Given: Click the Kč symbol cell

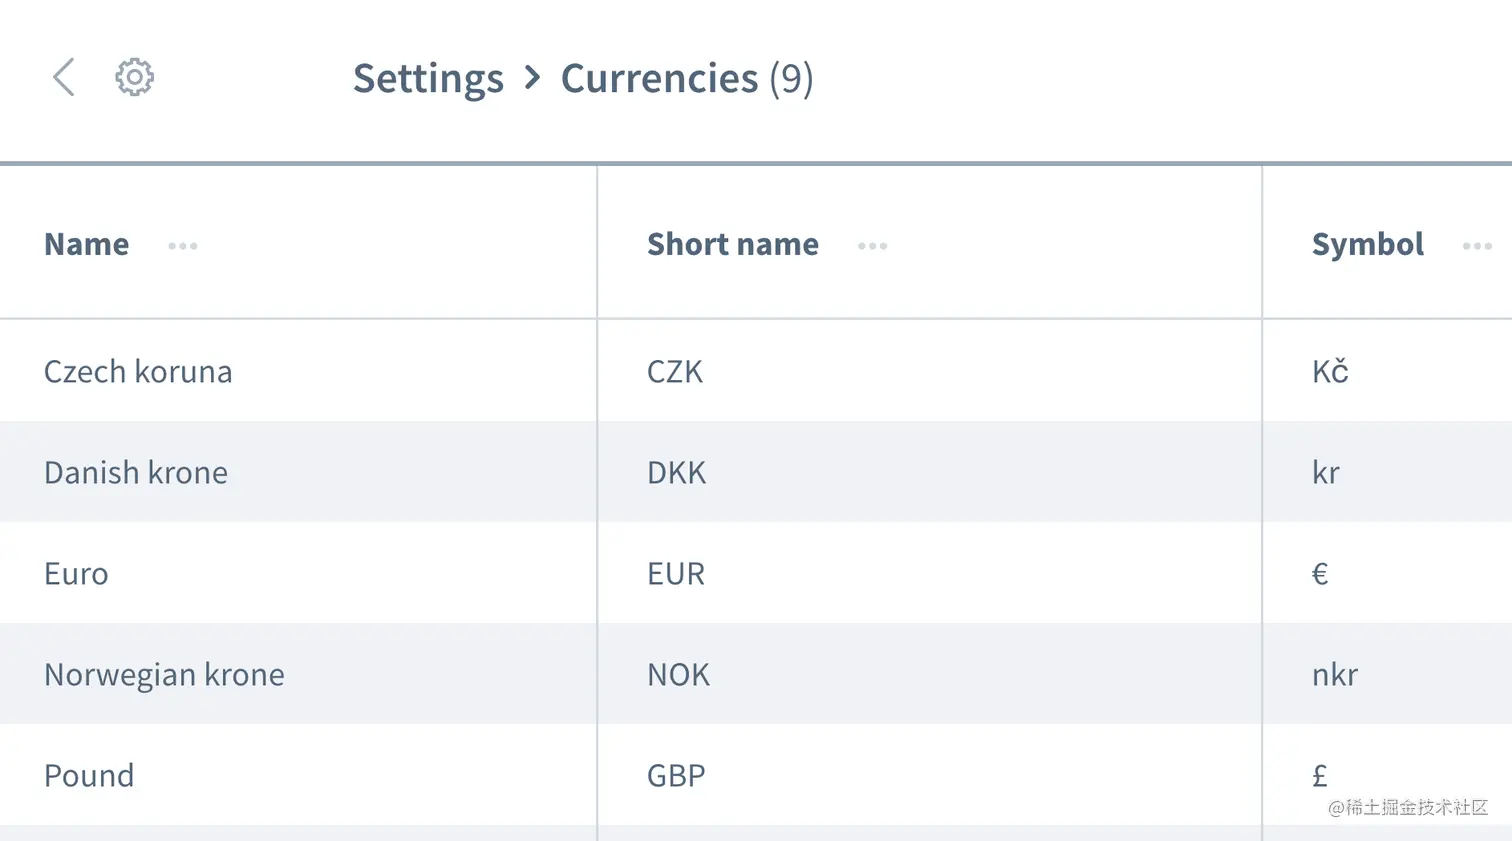Looking at the screenshot, I should [x=1330, y=372].
